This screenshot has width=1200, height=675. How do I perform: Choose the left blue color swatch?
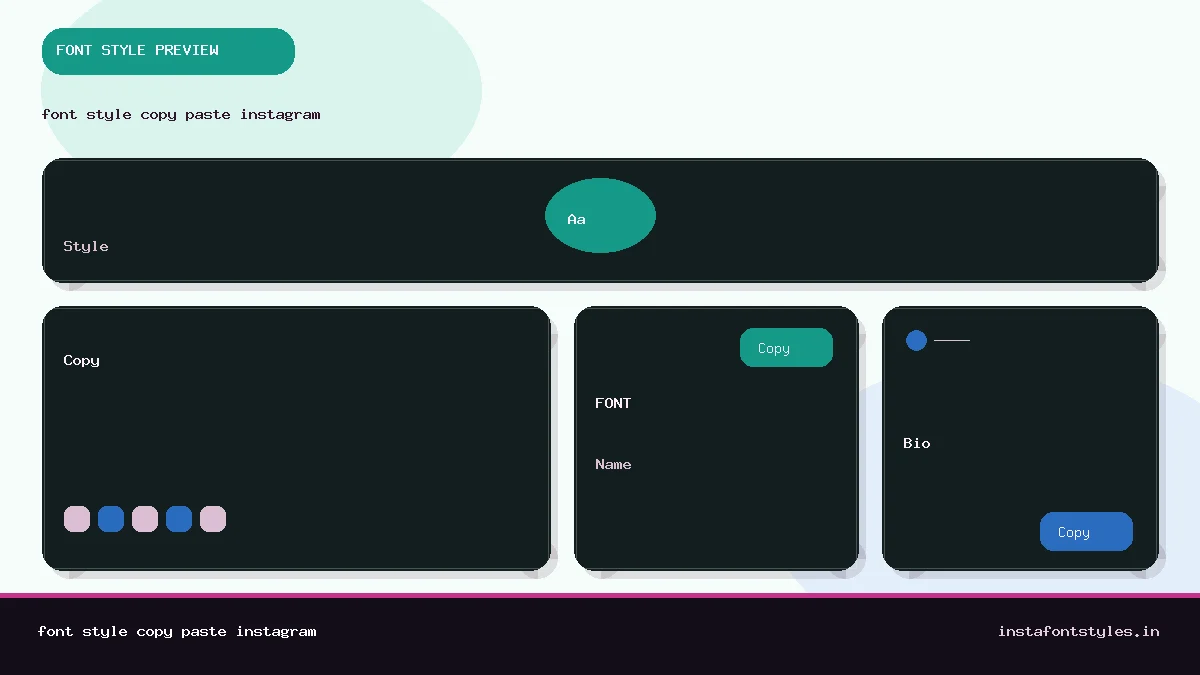pos(111,519)
